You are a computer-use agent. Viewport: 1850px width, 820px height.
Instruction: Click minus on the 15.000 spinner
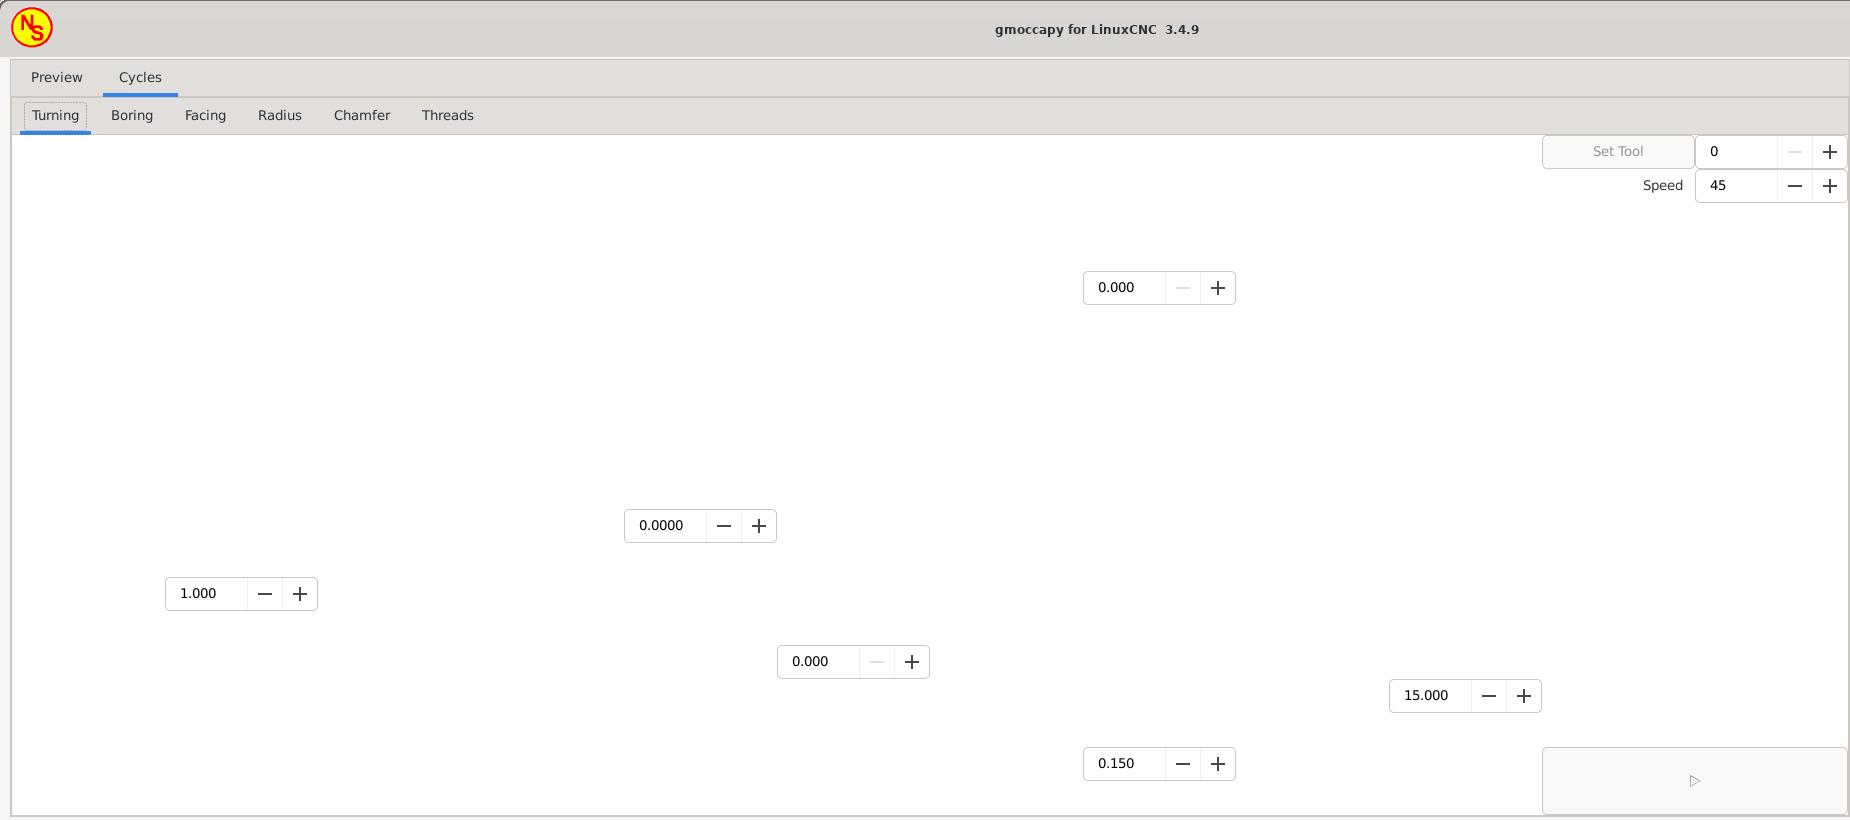(x=1488, y=696)
